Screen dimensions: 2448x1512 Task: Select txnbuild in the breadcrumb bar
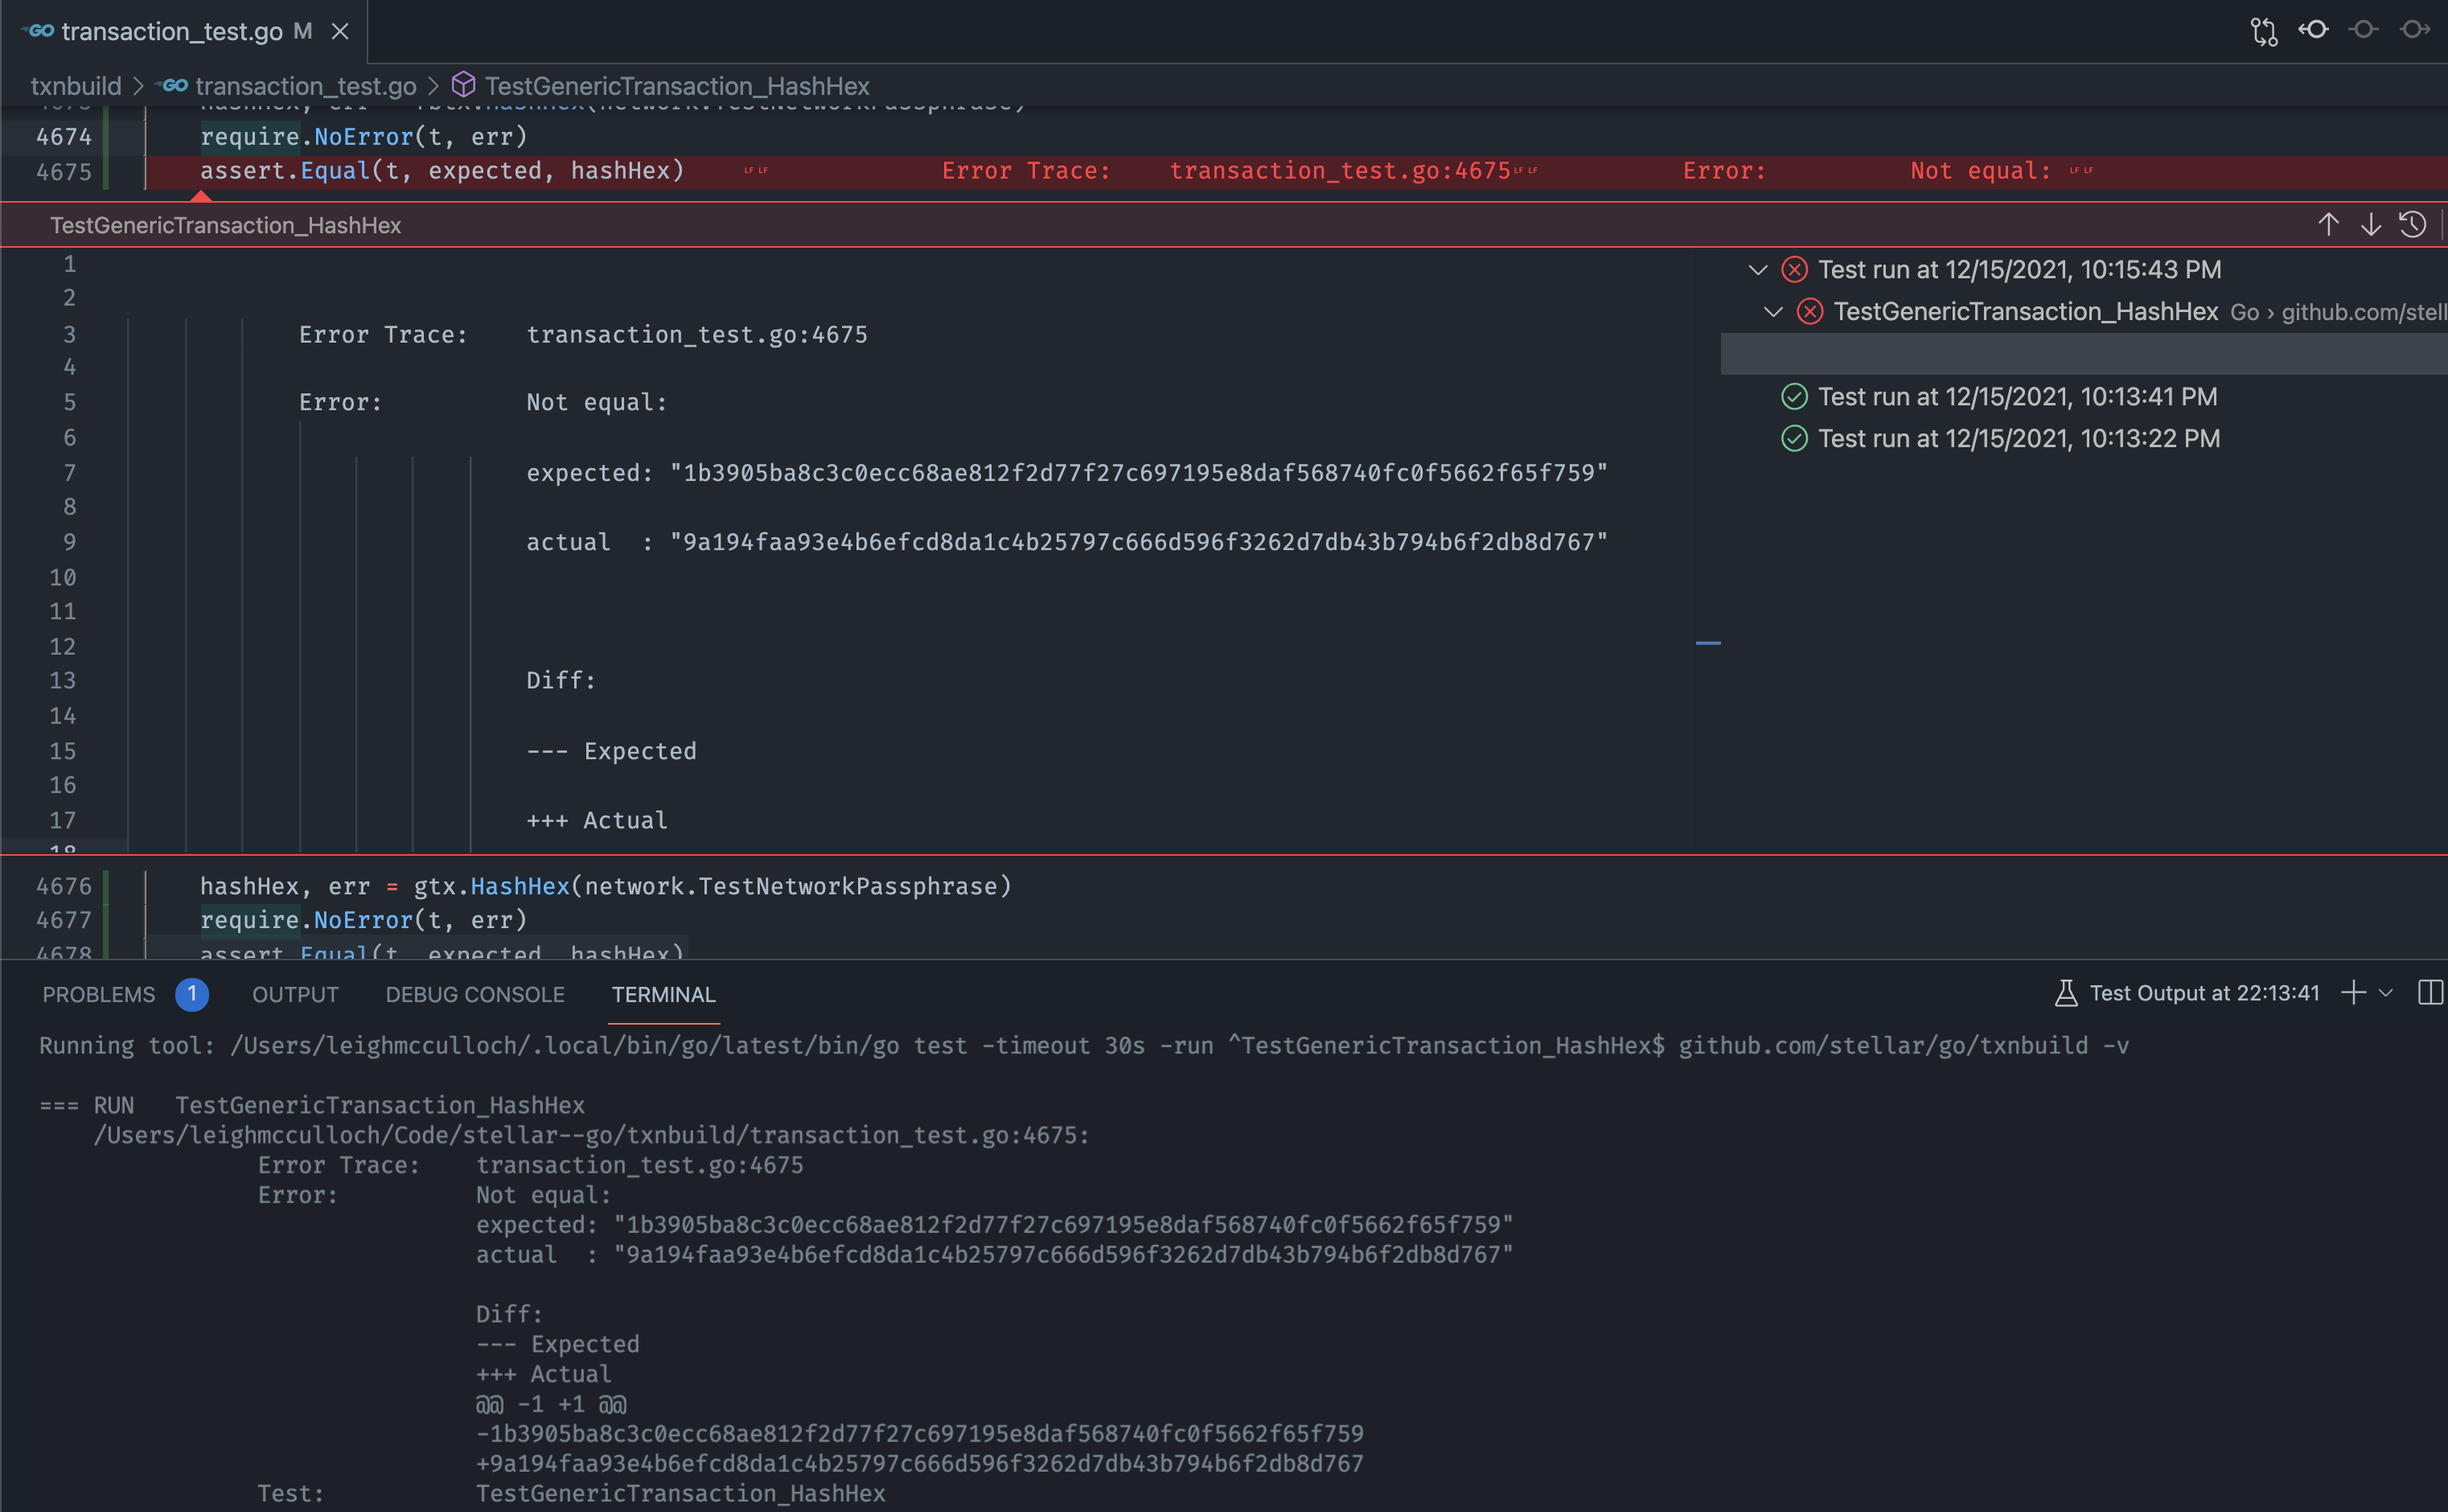pos(75,86)
